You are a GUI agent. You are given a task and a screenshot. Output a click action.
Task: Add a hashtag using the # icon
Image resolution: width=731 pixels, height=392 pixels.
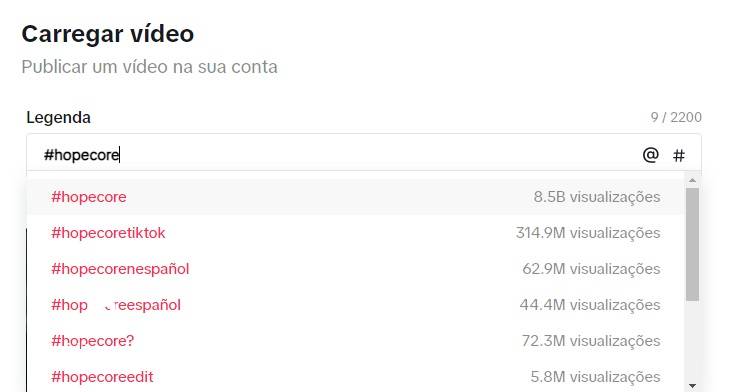(679, 155)
